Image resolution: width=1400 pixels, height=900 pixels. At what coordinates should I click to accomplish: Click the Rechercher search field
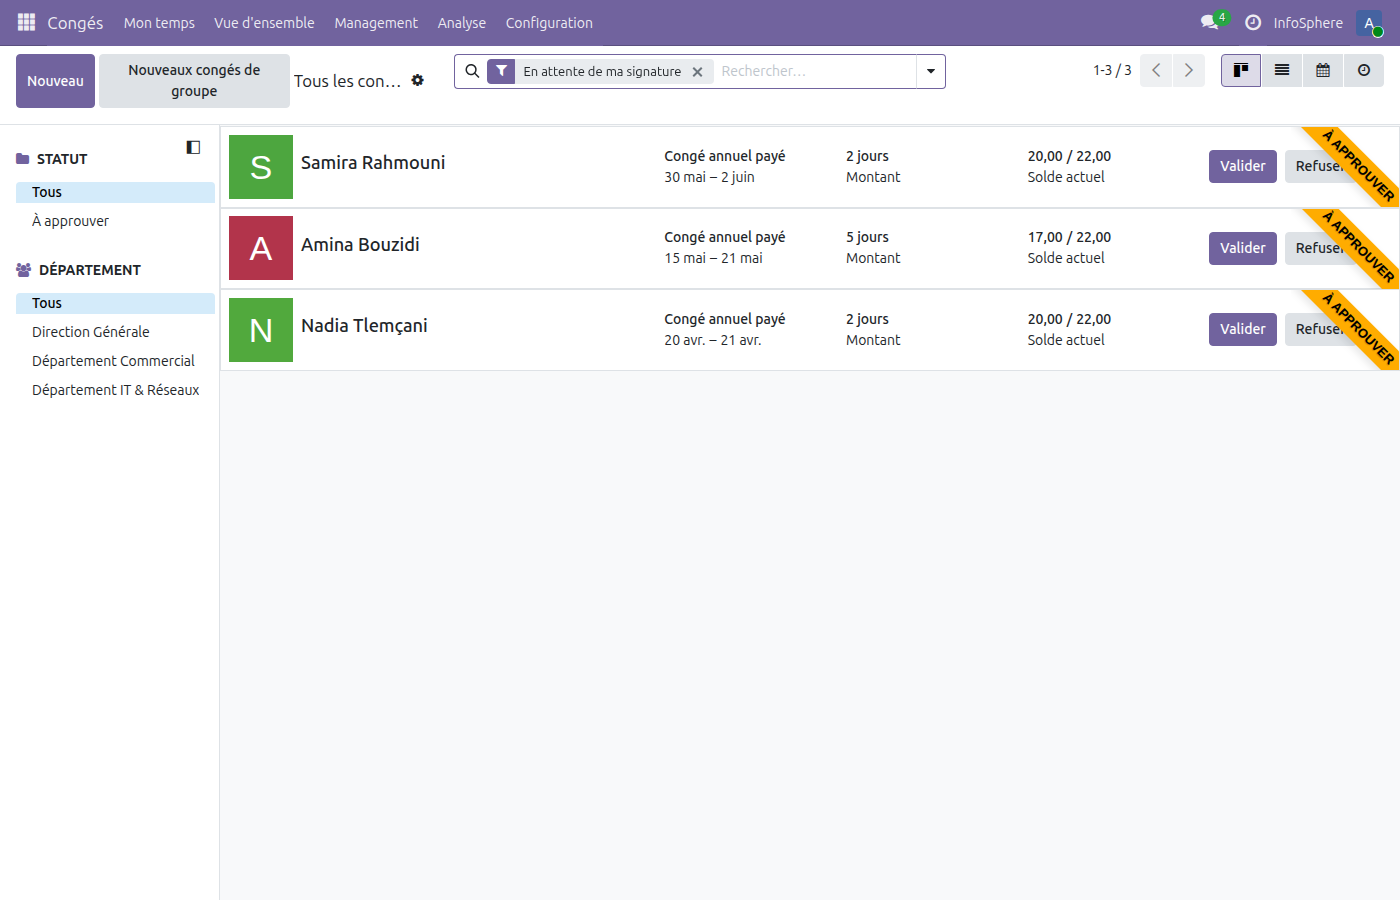(x=815, y=71)
